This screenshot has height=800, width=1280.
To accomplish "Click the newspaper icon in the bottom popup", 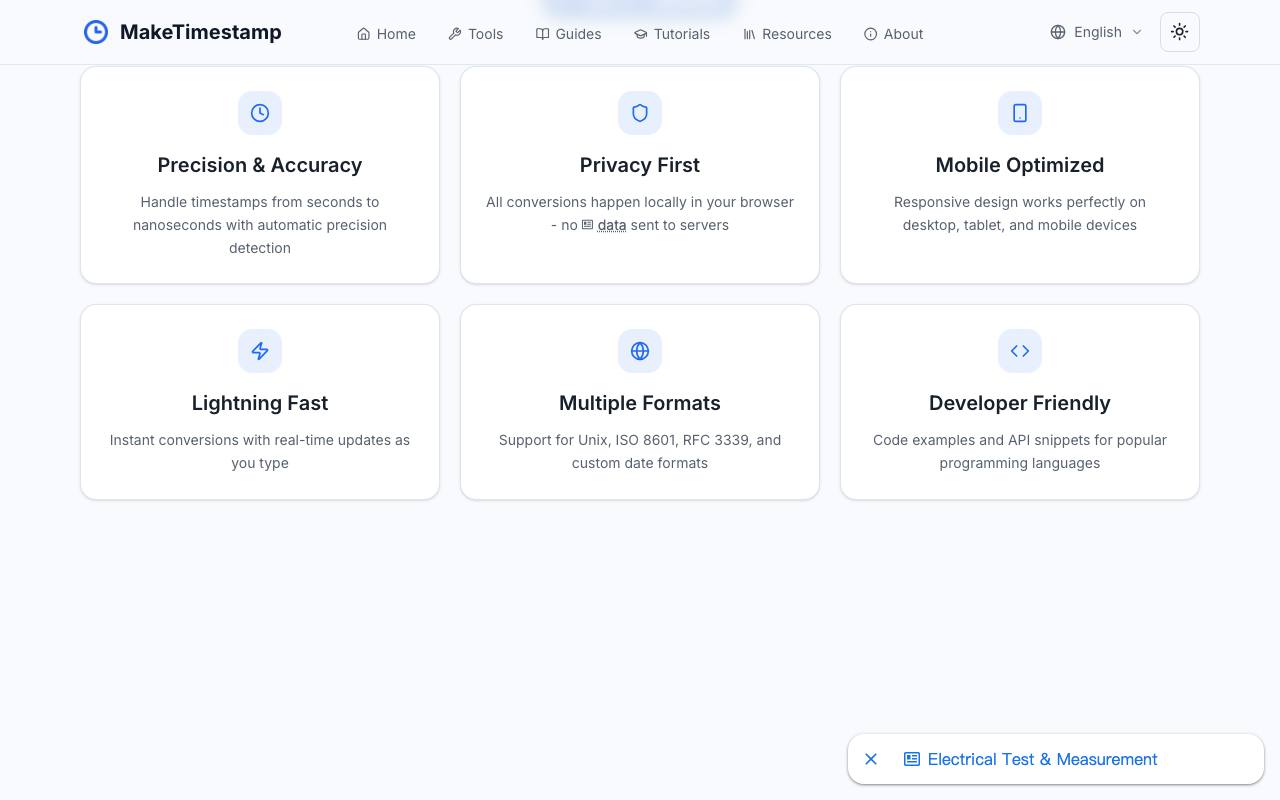I will pos(912,759).
